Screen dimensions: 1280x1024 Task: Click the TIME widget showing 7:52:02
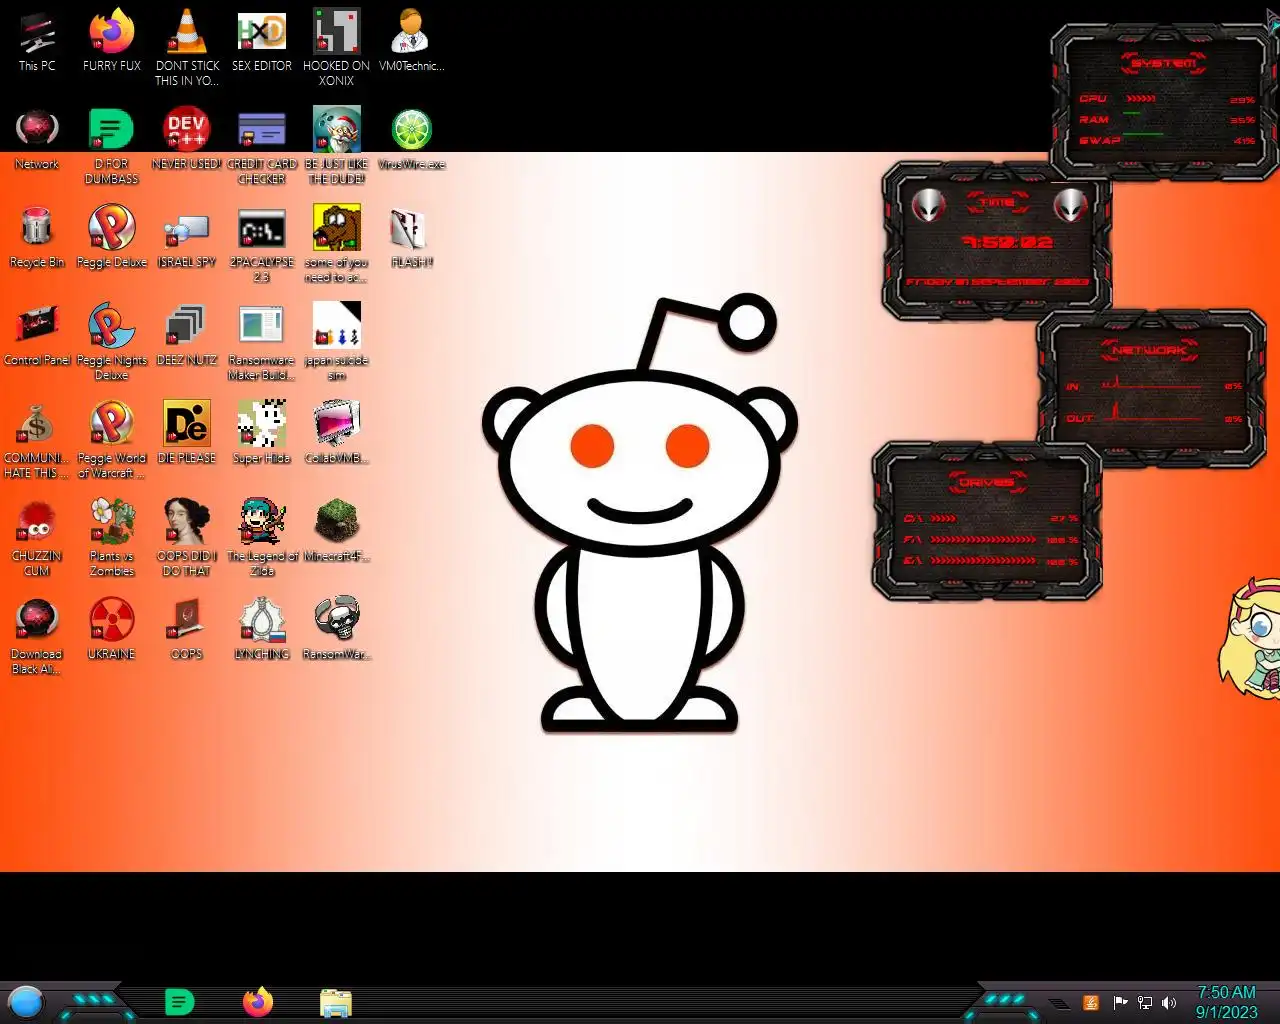tap(996, 241)
